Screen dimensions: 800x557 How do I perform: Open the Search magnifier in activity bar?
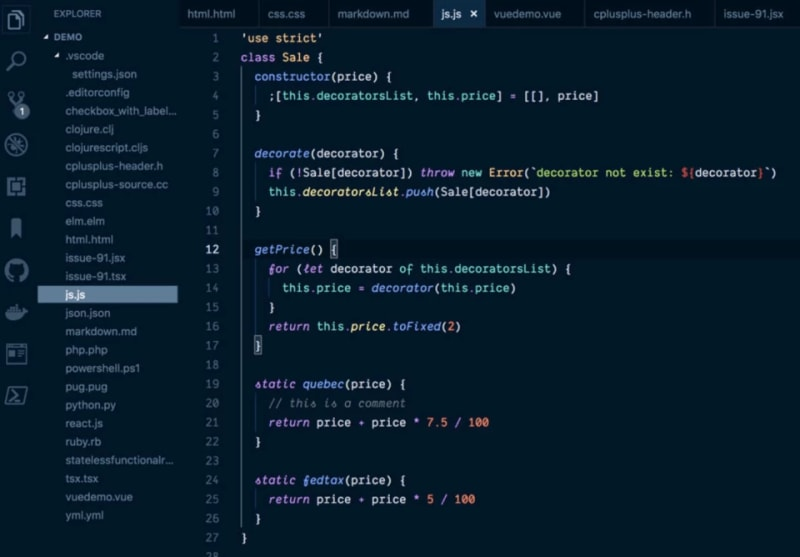click(16, 61)
